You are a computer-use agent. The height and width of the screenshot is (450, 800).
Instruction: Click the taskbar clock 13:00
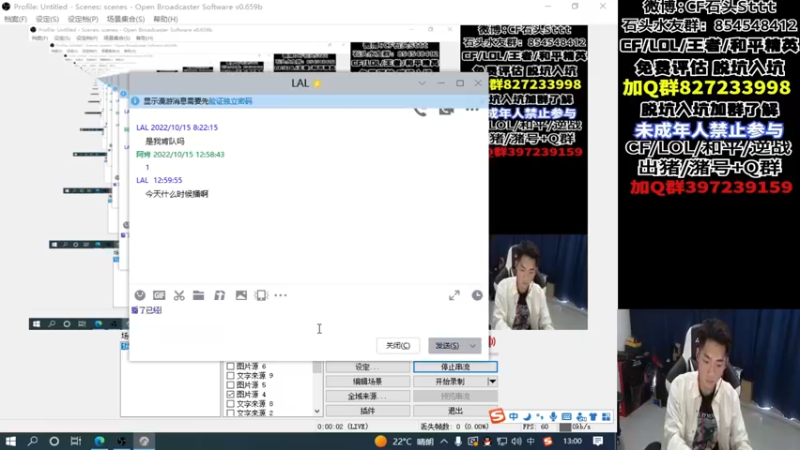tap(572, 441)
